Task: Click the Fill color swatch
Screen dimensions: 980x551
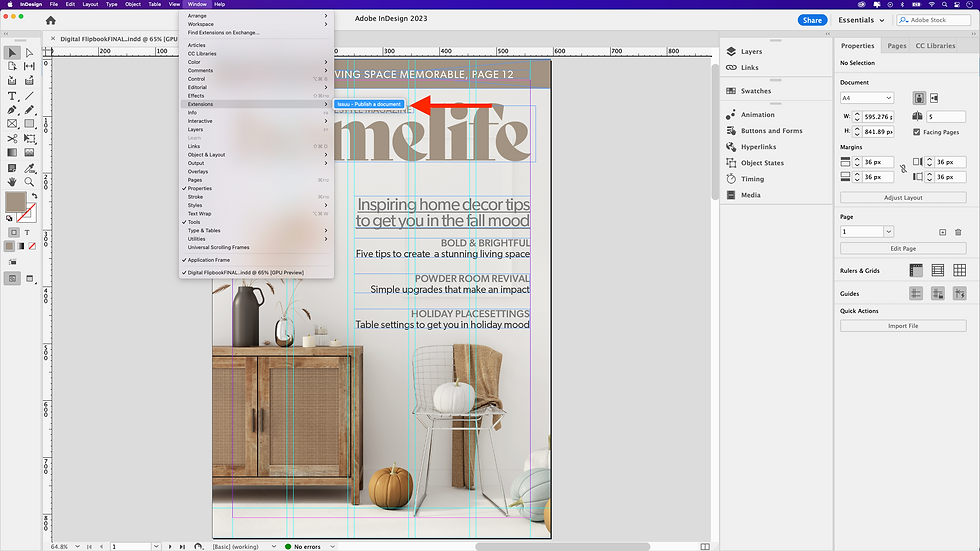Action: click(x=16, y=202)
